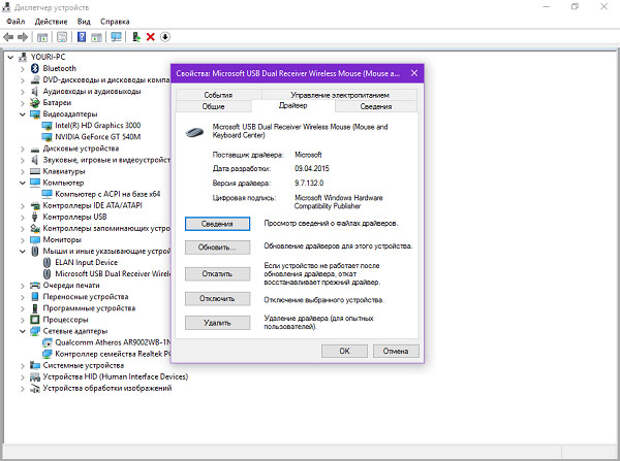Select Программные устройства row
This screenshot has height=461, width=620.
89,308
